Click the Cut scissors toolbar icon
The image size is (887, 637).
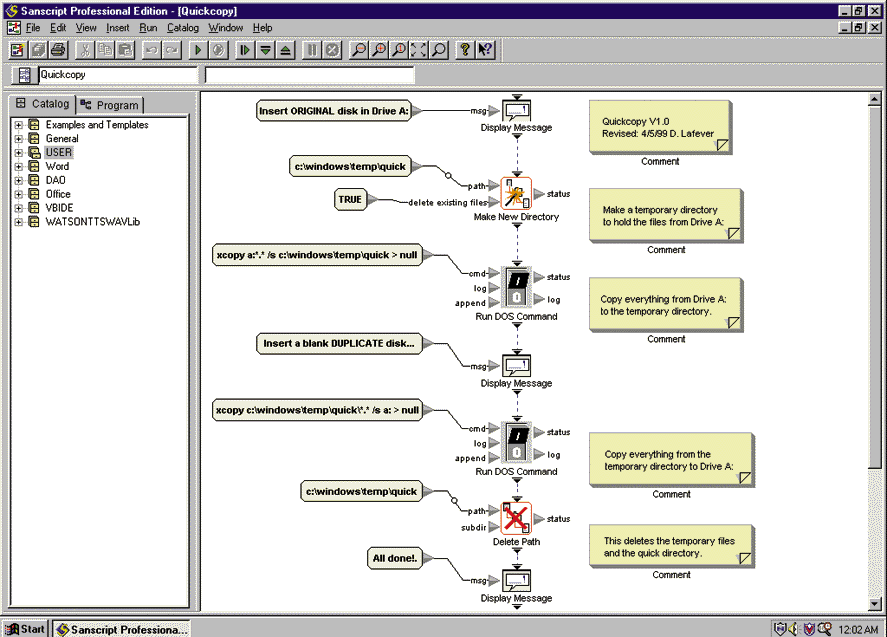click(86, 49)
